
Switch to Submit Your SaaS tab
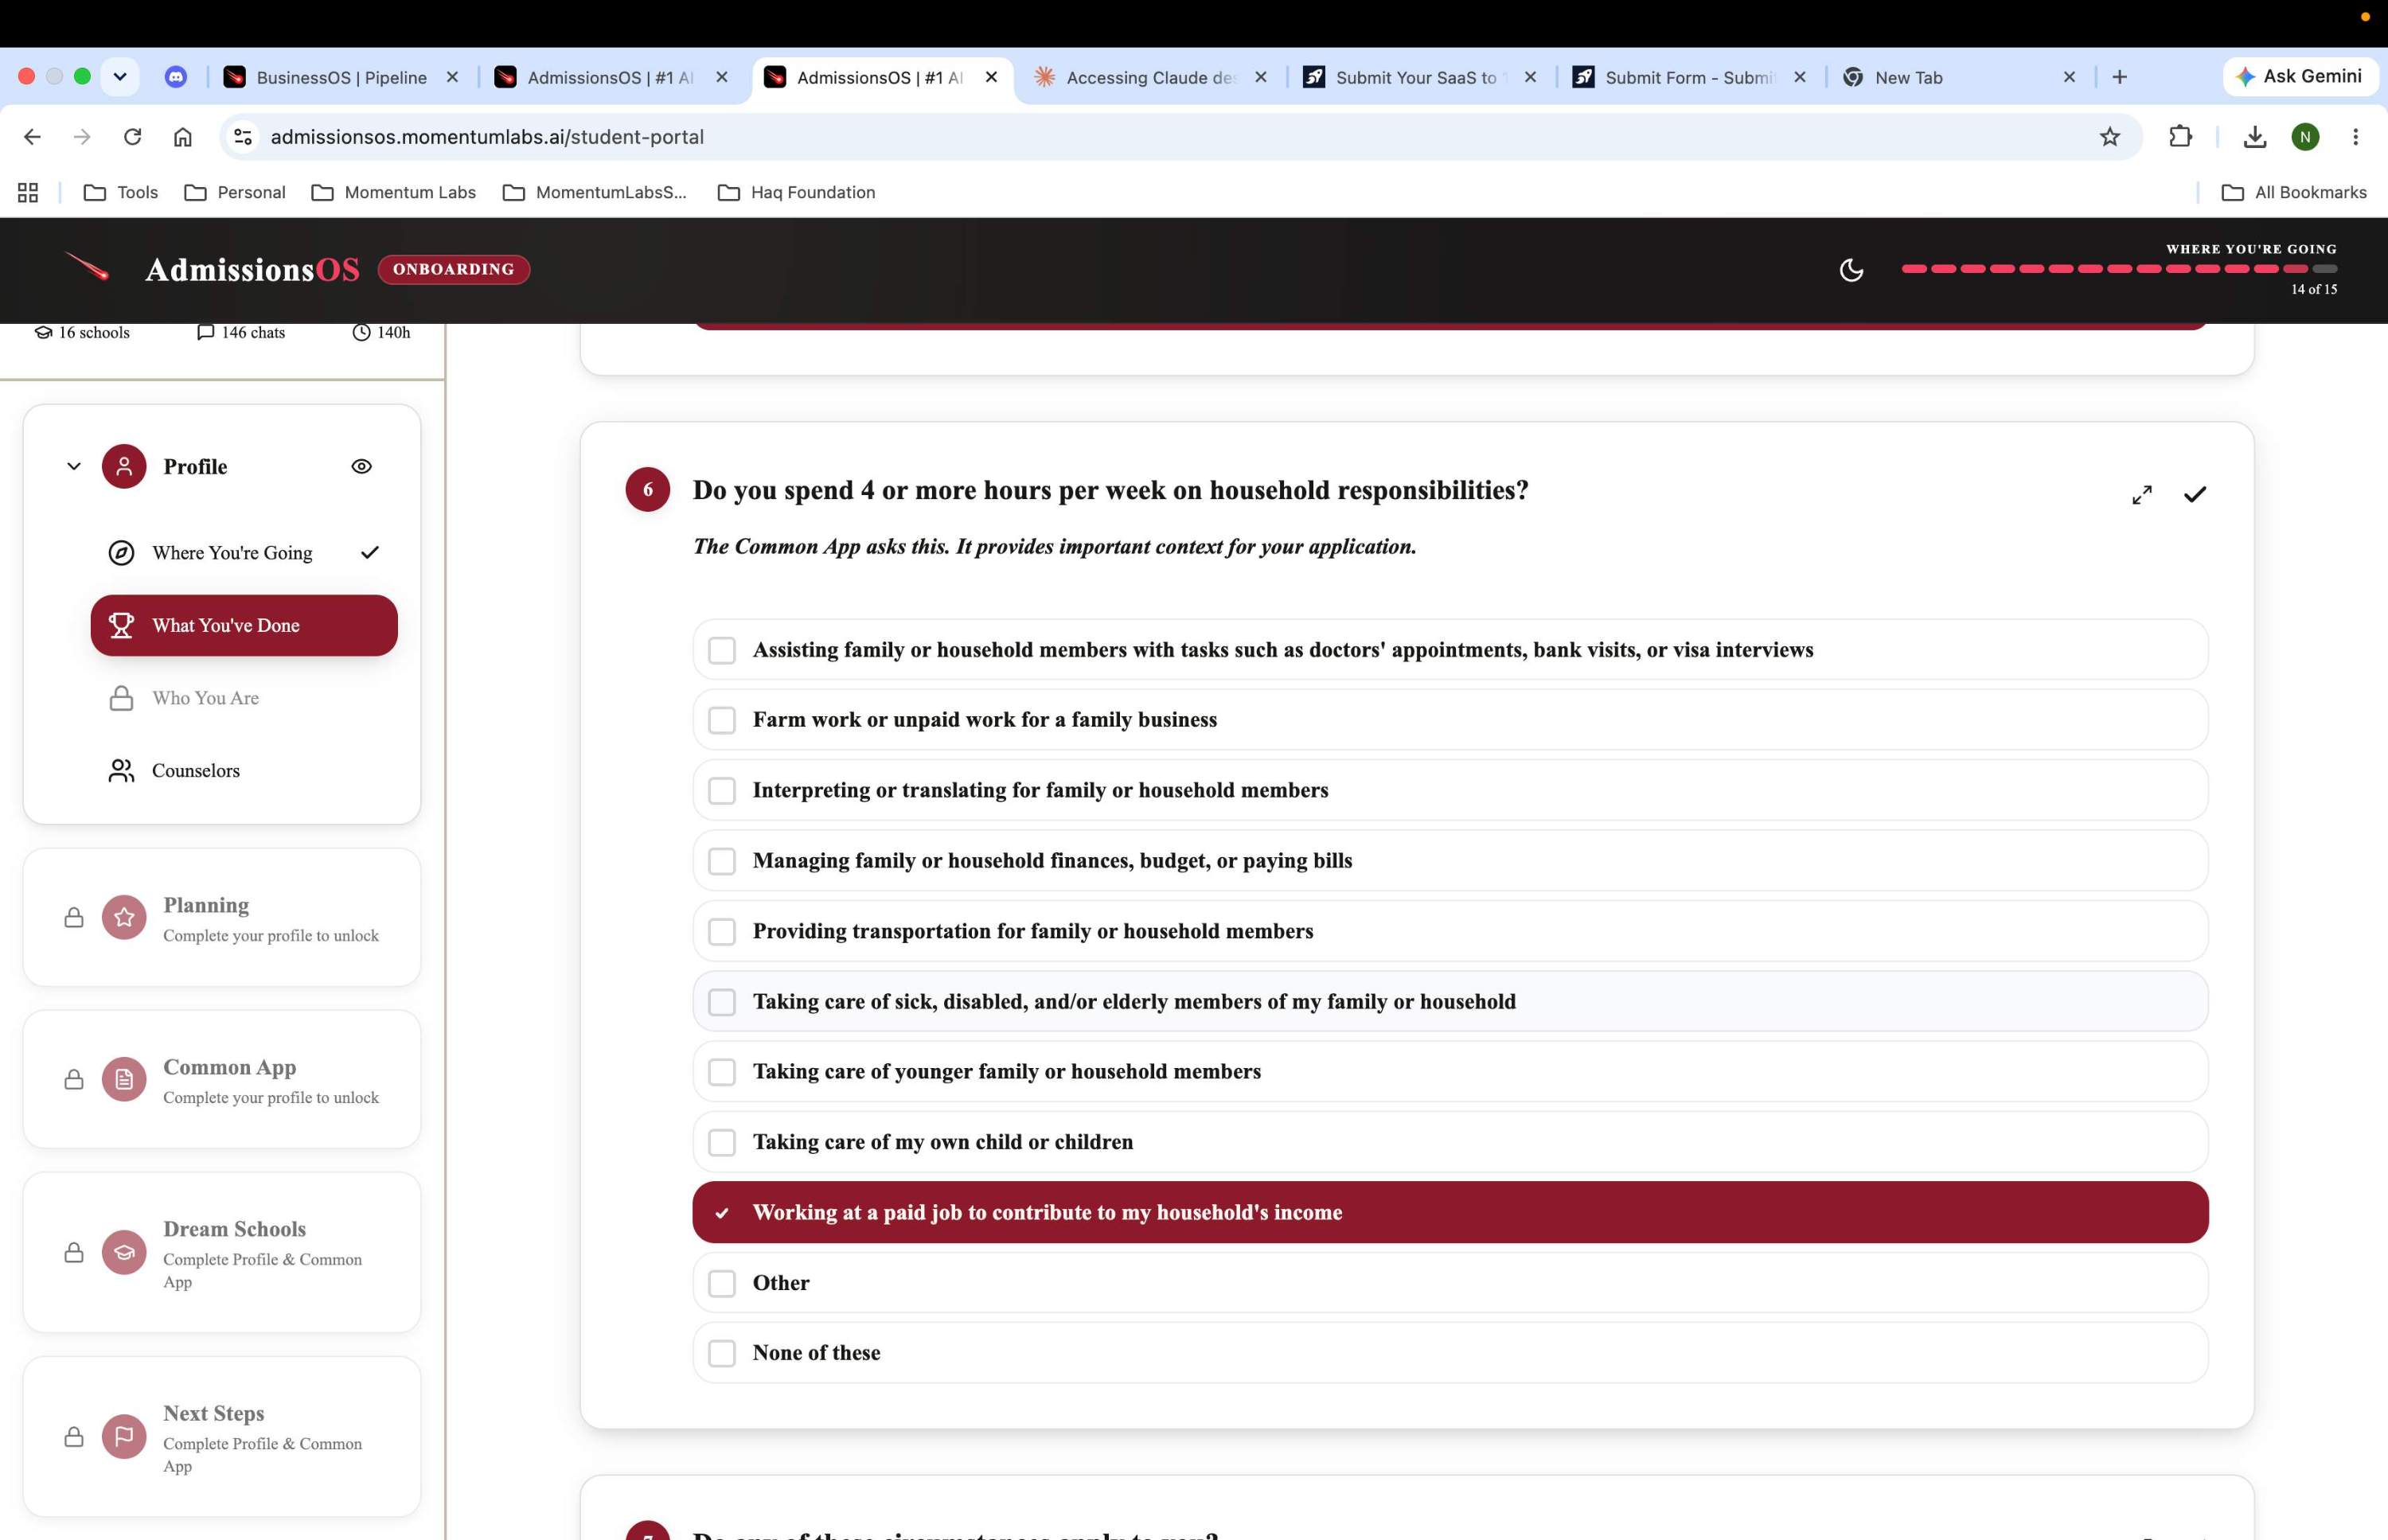coord(1421,77)
